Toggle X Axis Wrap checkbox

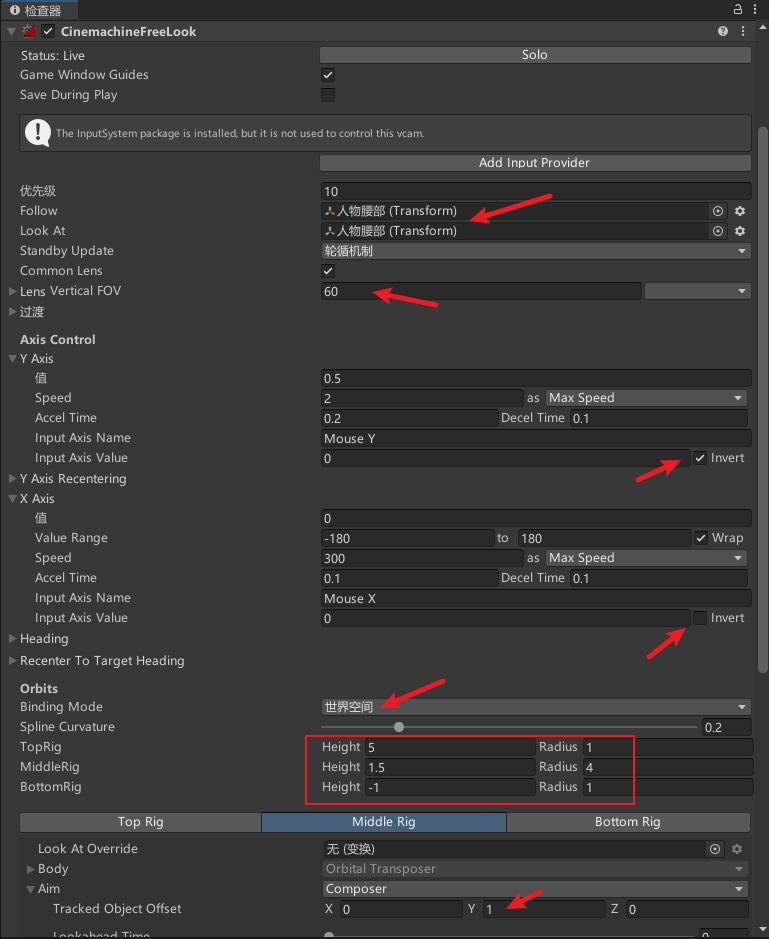point(700,538)
